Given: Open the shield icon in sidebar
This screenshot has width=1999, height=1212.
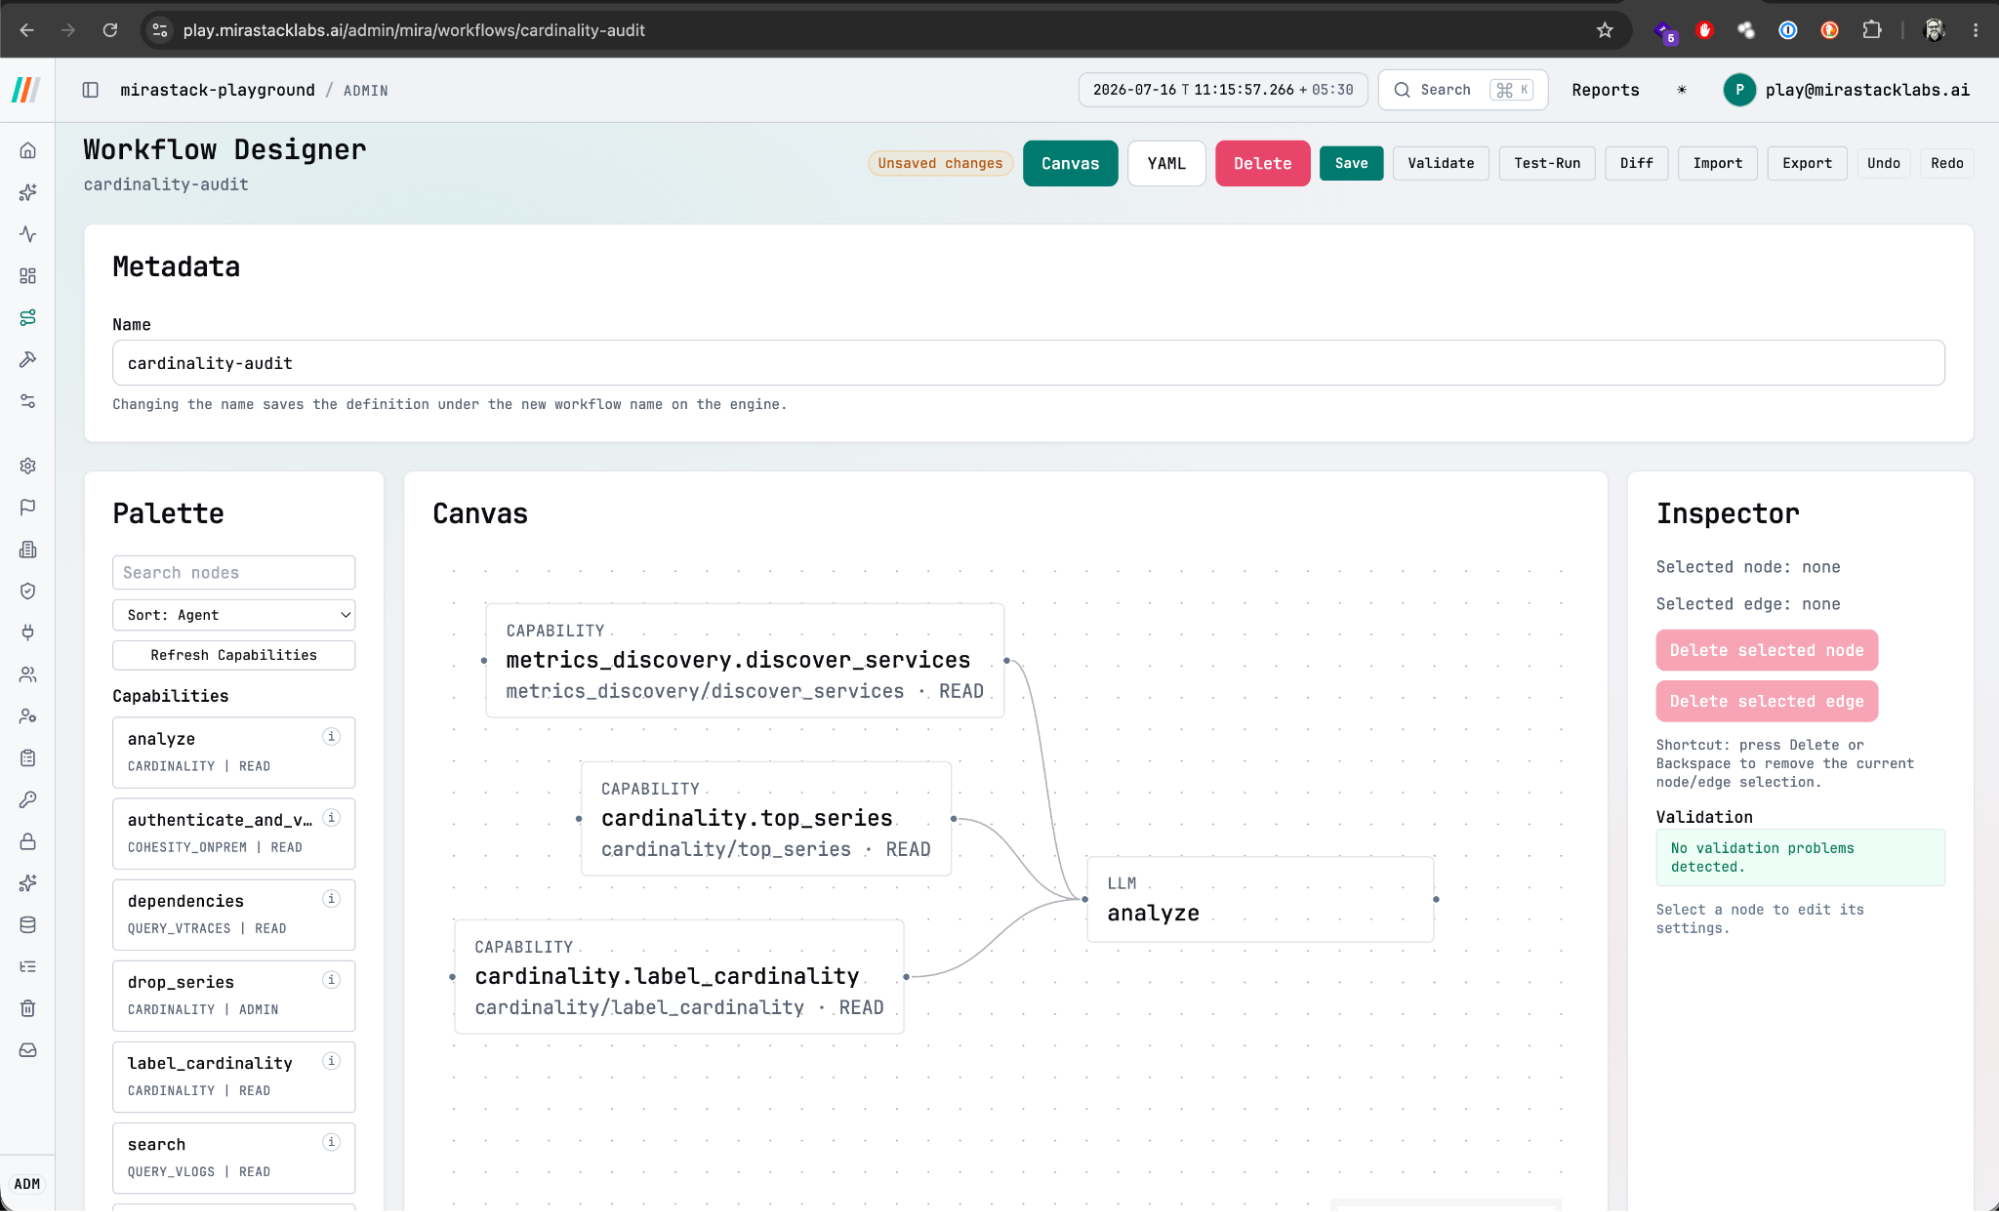Looking at the screenshot, I should coord(28,591).
